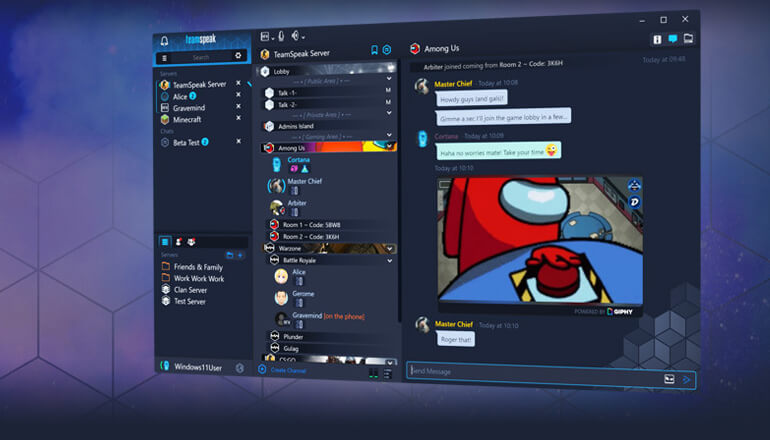The image size is (770, 440).
Task: Open the speaker dropdown arrow
Action: click(303, 37)
